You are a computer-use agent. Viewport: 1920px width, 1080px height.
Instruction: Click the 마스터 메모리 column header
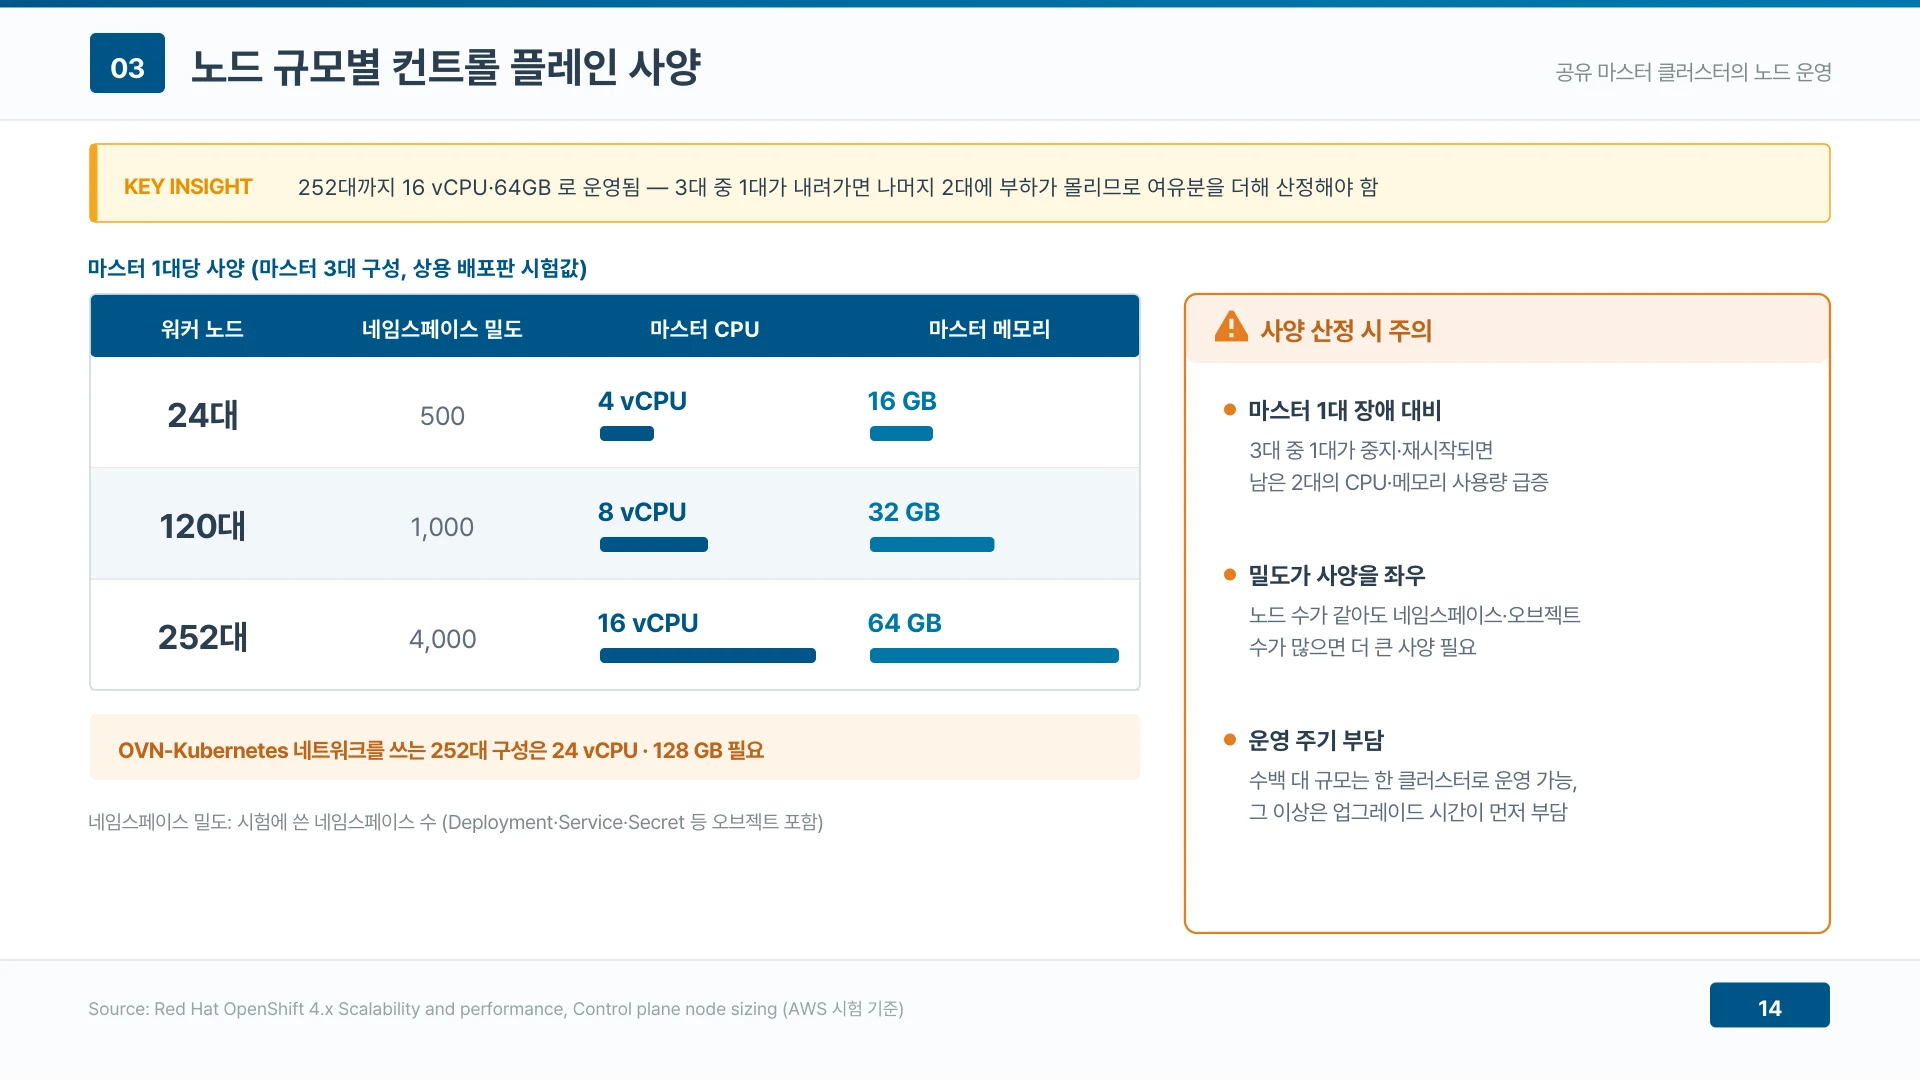(x=989, y=329)
